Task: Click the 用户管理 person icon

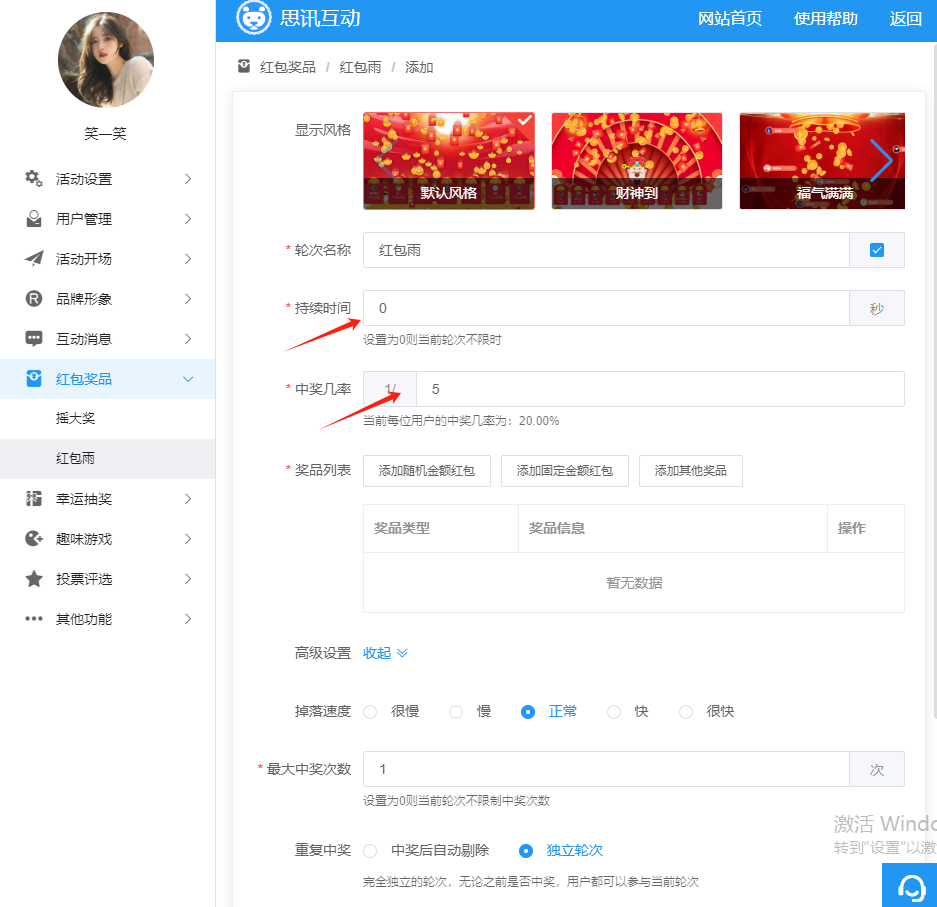Action: pos(33,219)
